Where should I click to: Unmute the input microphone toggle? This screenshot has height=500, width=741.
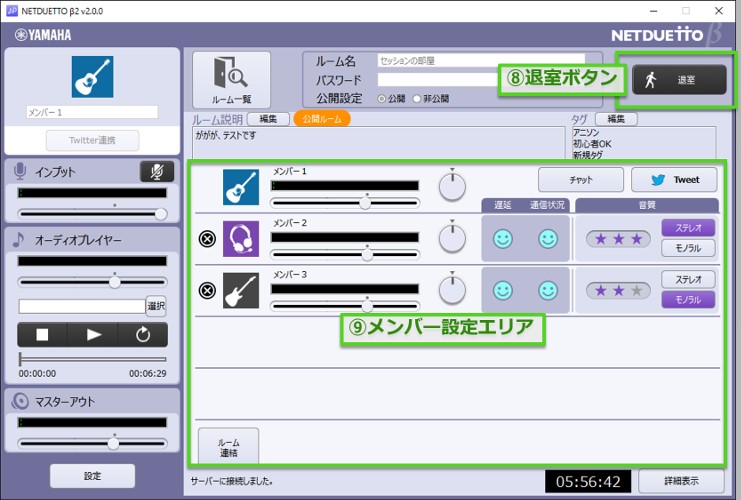coord(157,172)
